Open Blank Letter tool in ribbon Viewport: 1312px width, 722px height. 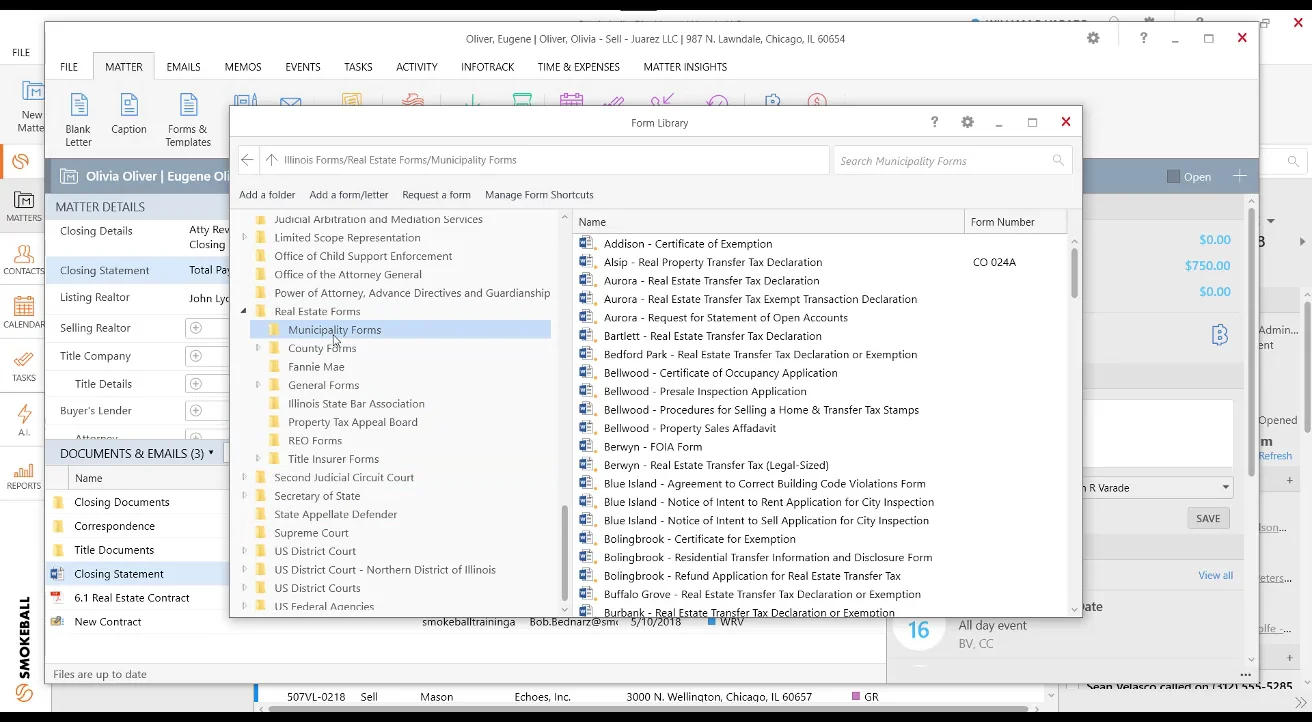[78, 119]
